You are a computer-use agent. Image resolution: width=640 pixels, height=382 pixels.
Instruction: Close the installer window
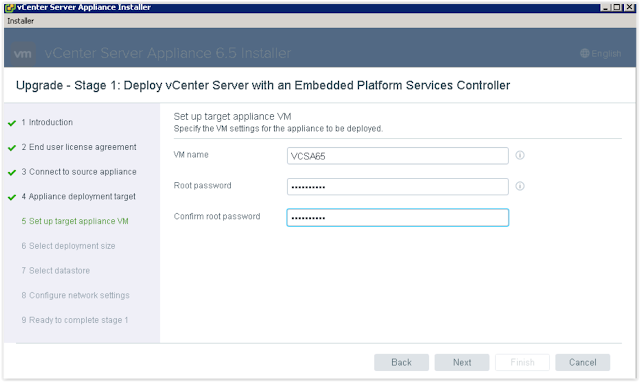click(629, 7)
